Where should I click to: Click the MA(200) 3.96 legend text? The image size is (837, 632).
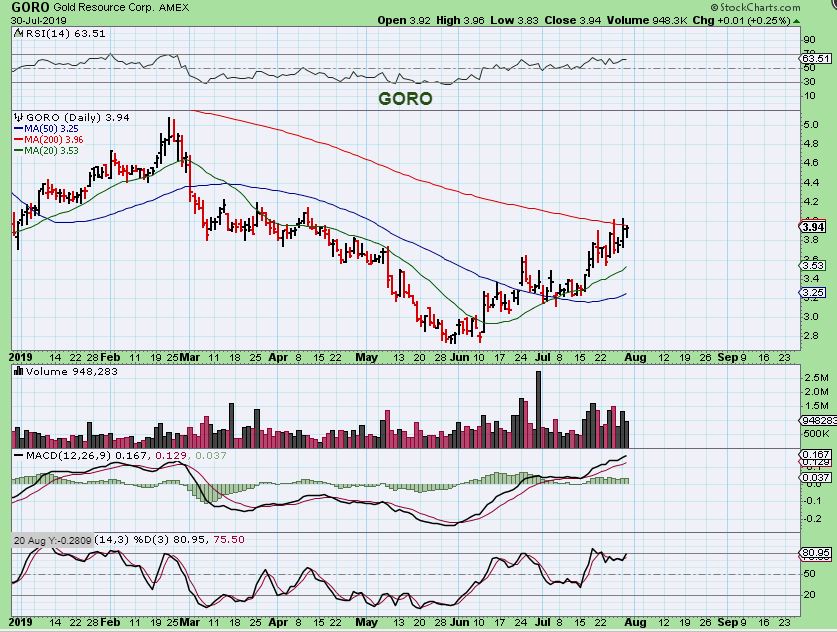point(54,140)
